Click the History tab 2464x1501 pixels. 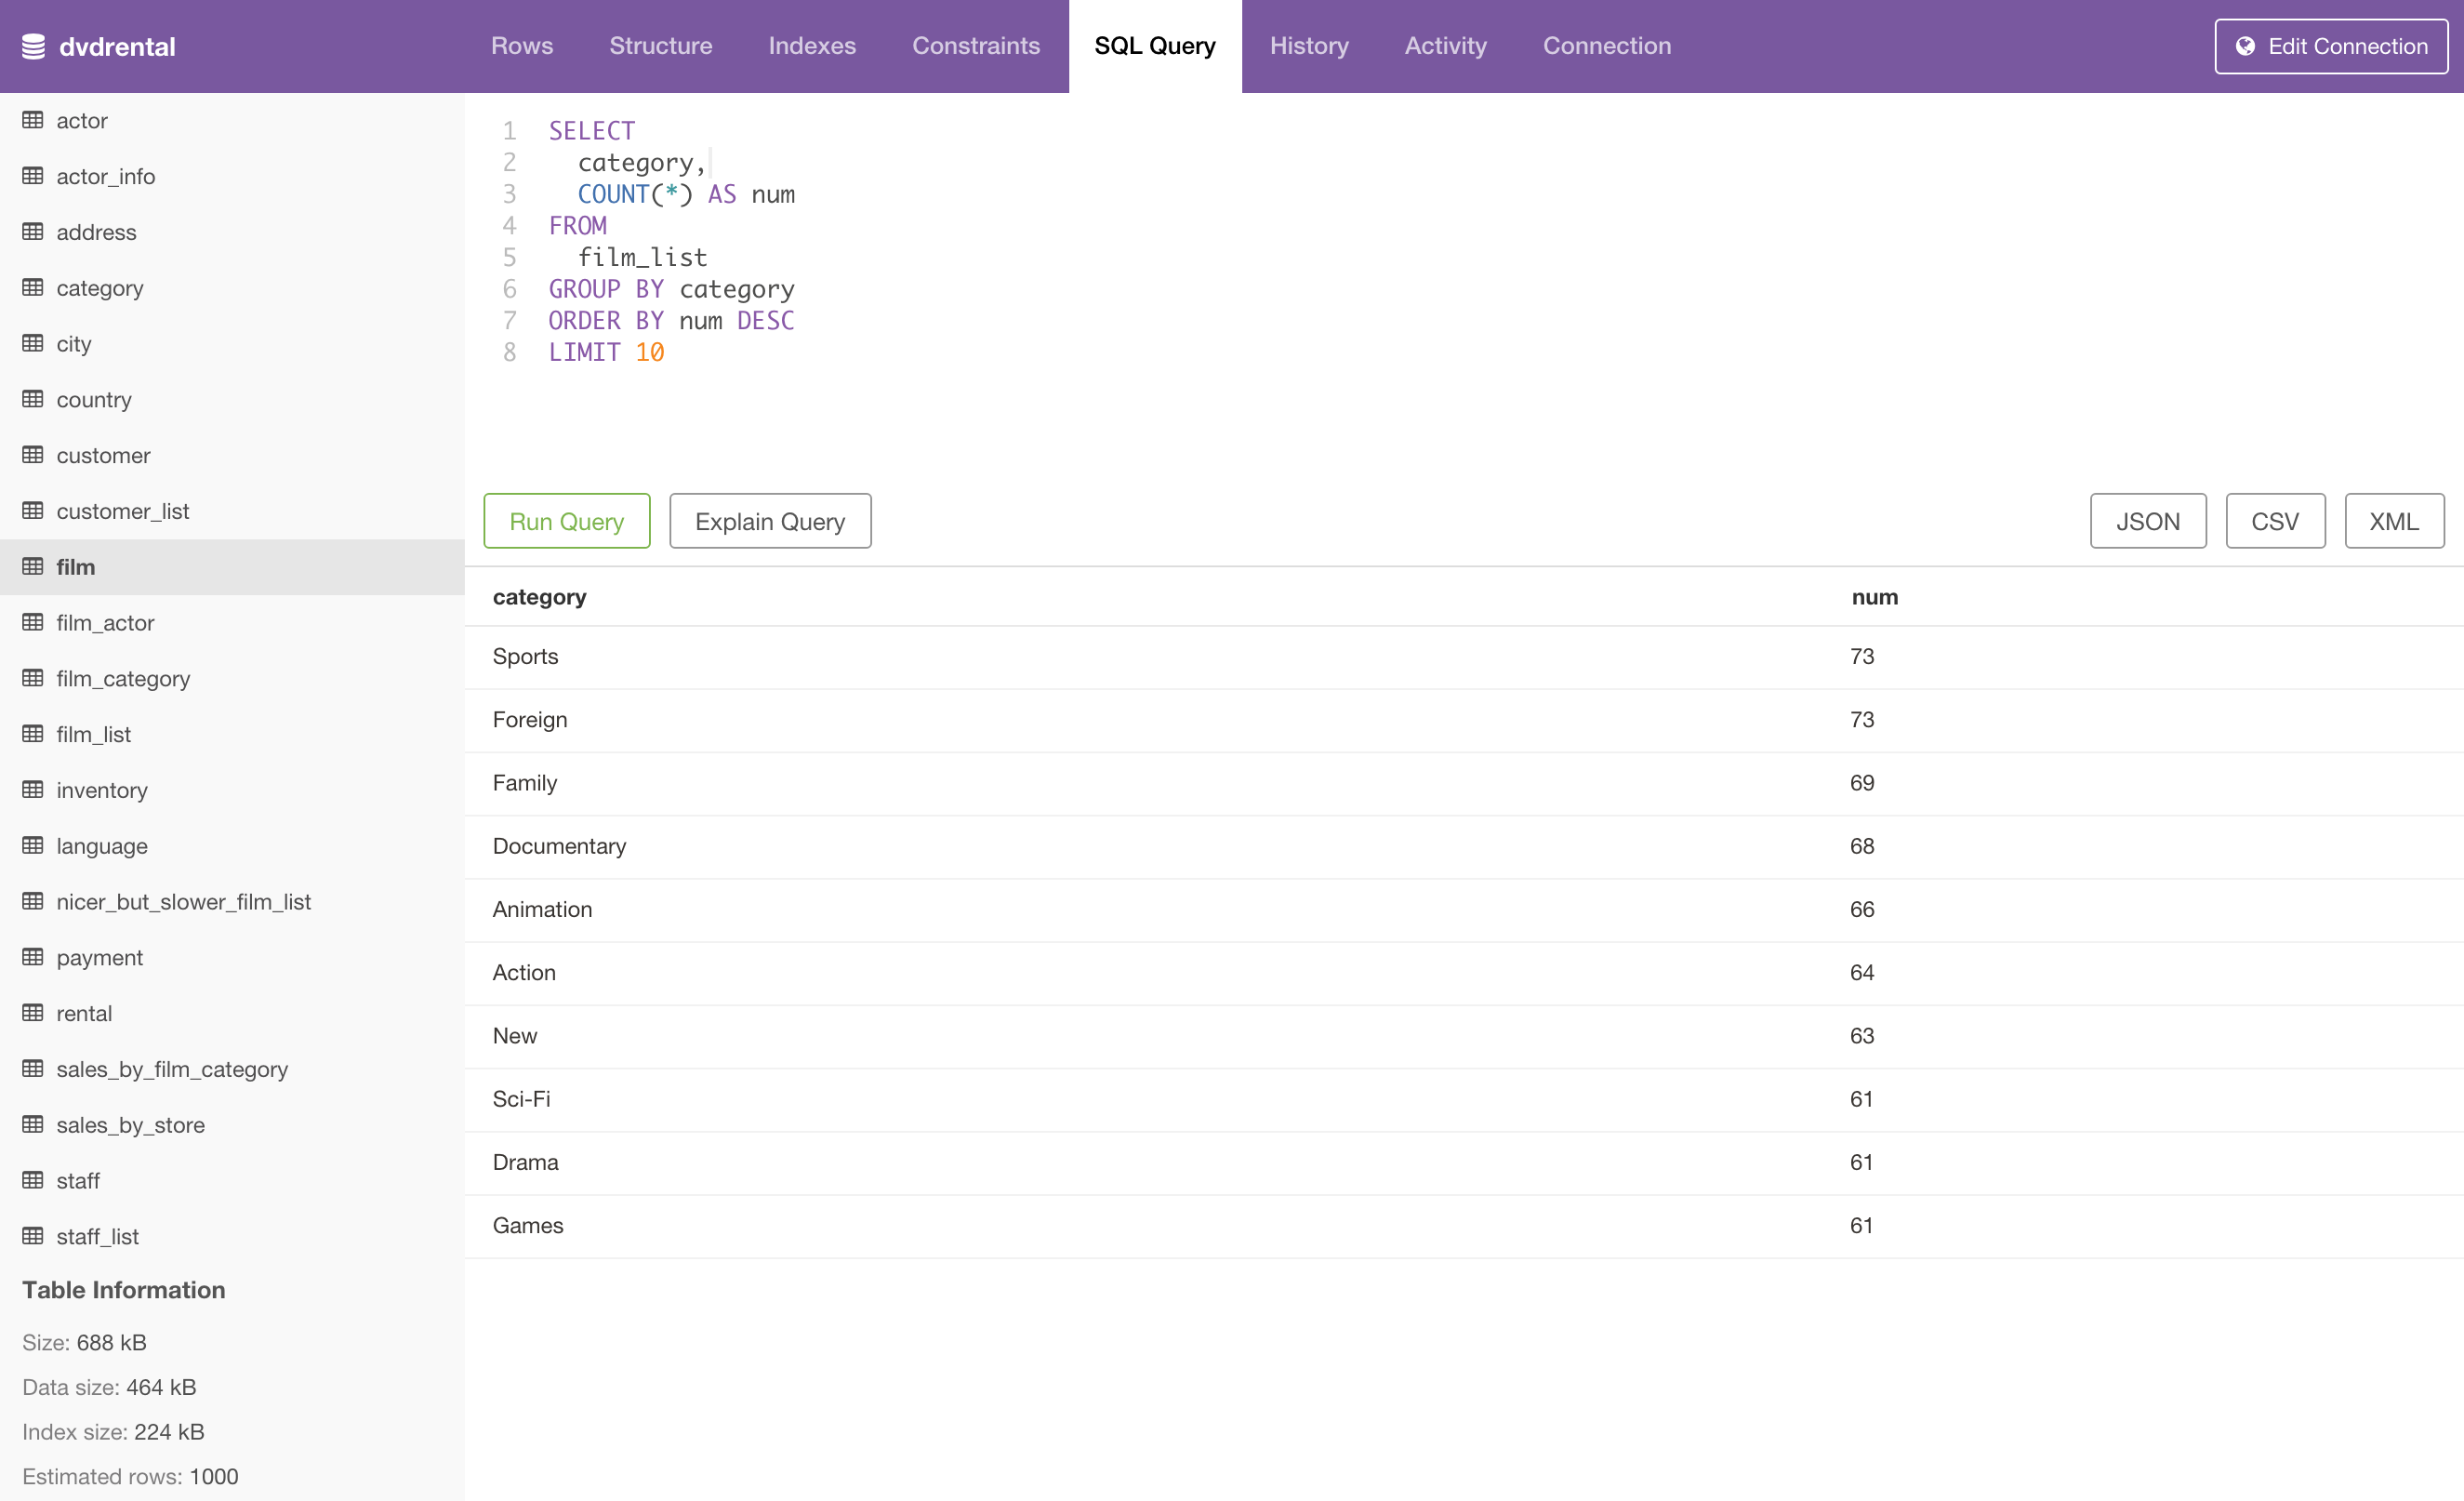1309,46
